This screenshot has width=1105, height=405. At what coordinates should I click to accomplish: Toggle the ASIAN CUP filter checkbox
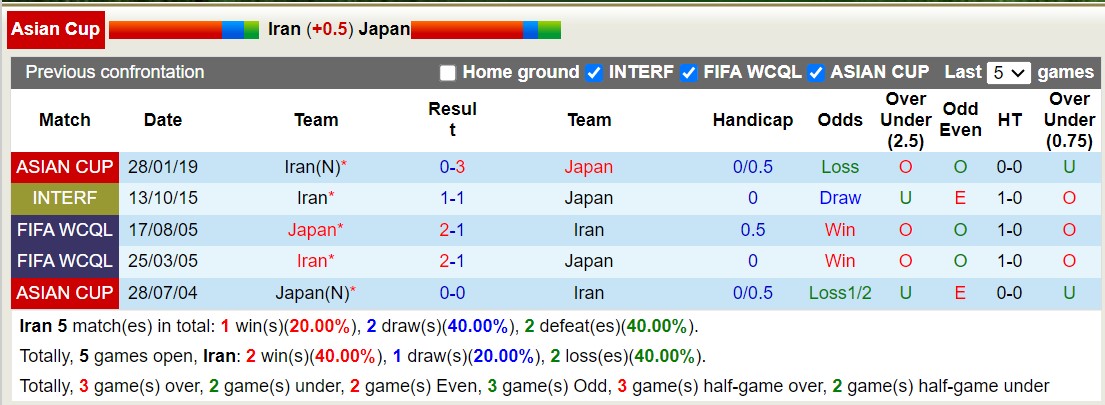(x=816, y=73)
